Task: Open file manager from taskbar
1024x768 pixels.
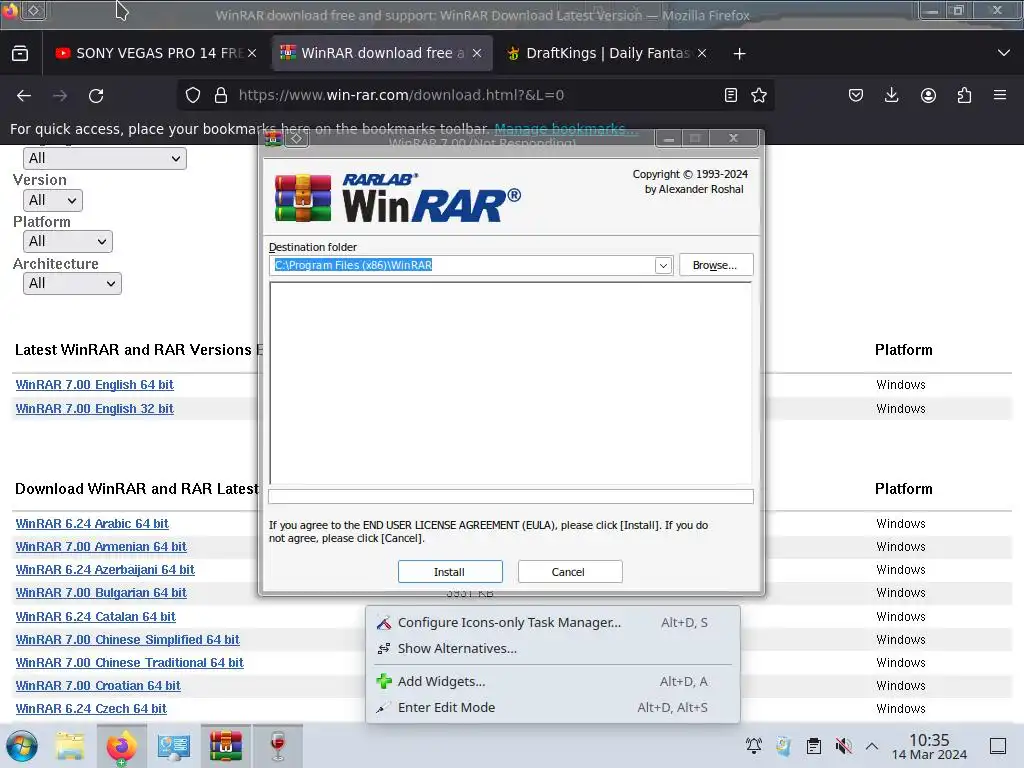Action: click(x=70, y=746)
